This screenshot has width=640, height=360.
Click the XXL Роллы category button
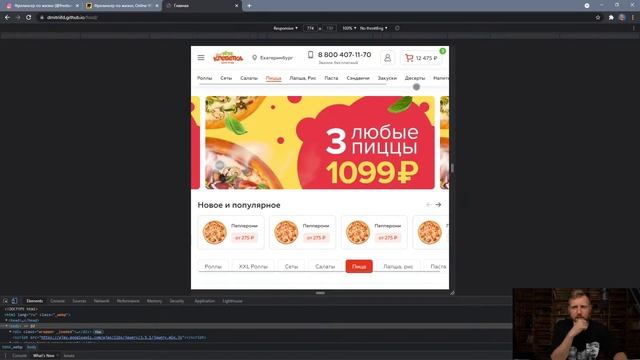click(253, 266)
